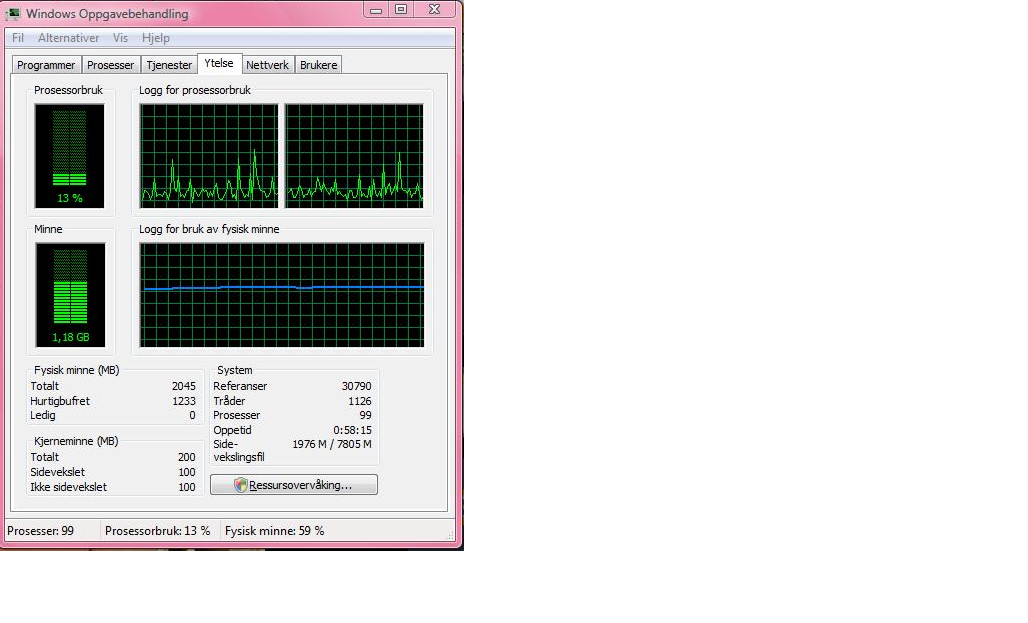The height and width of the screenshot is (623, 1028).
Task: Click the Hurtigbufret value 1233
Action: click(184, 401)
